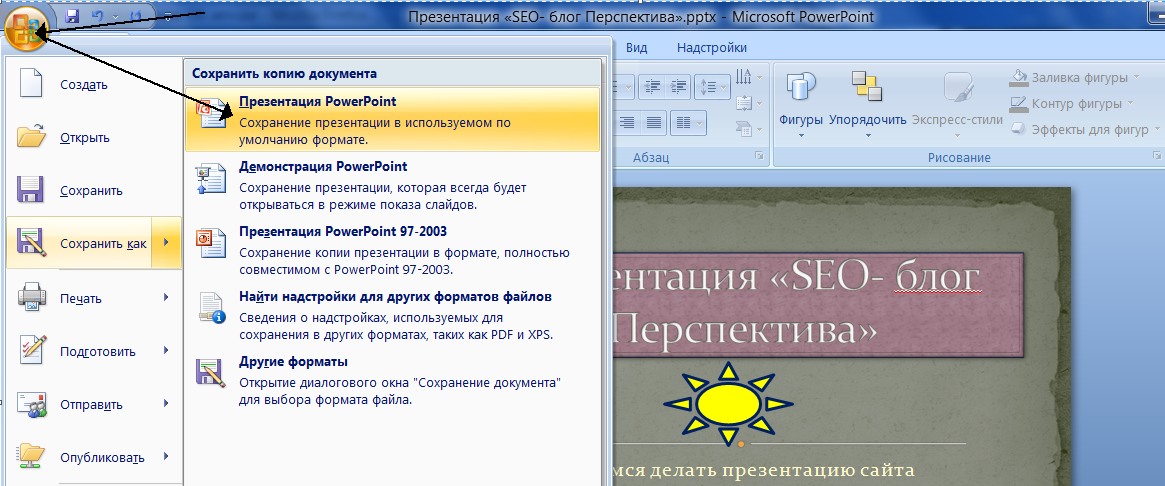Open Customize Quick Access Toolbar dropdown
The image size is (1165, 486).
pos(168,16)
